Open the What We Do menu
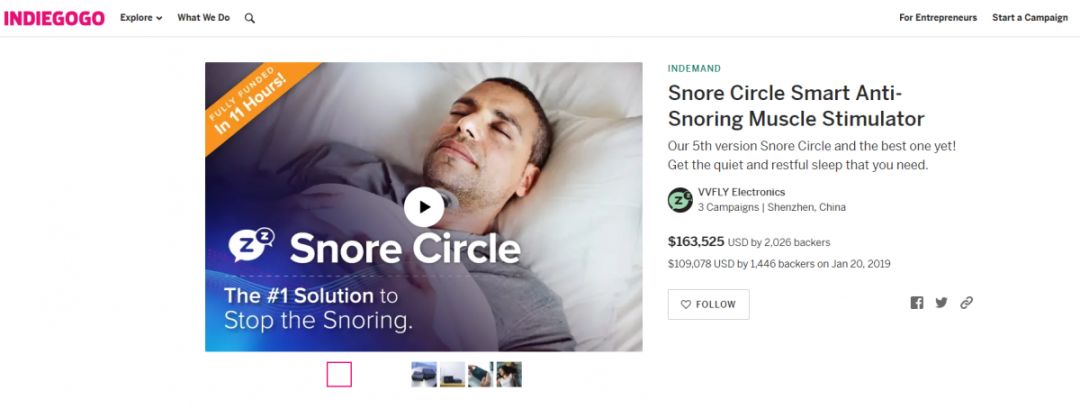The width and height of the screenshot is (1080, 409). tap(203, 18)
